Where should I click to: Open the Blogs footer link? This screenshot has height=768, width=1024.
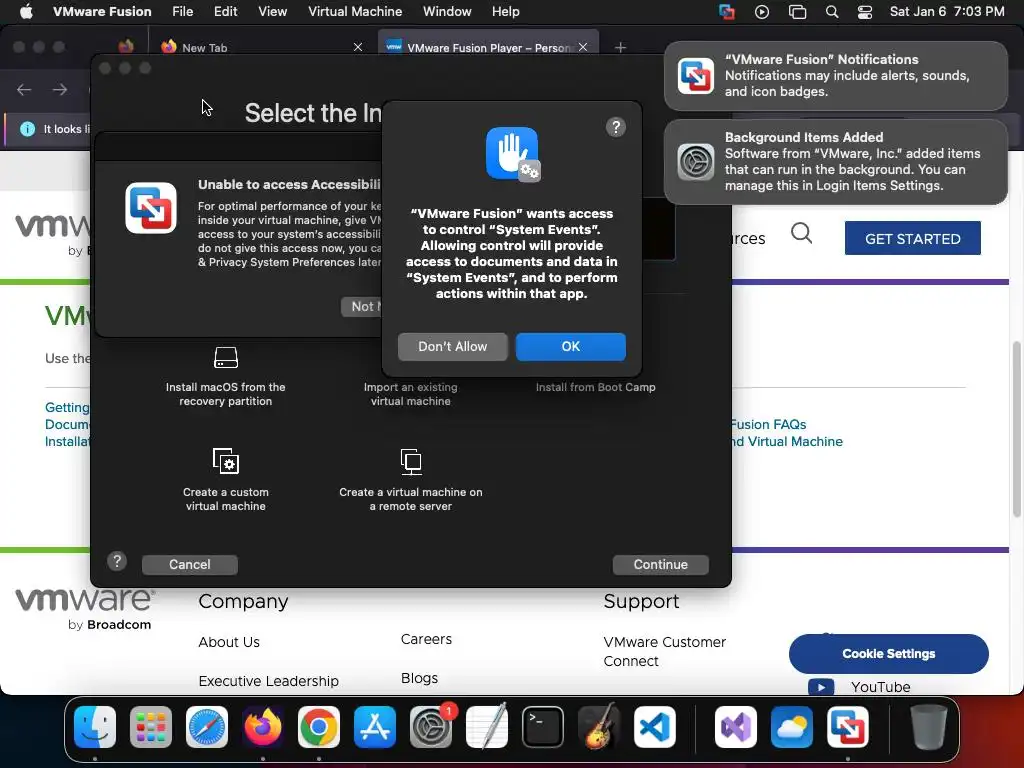[x=419, y=679]
